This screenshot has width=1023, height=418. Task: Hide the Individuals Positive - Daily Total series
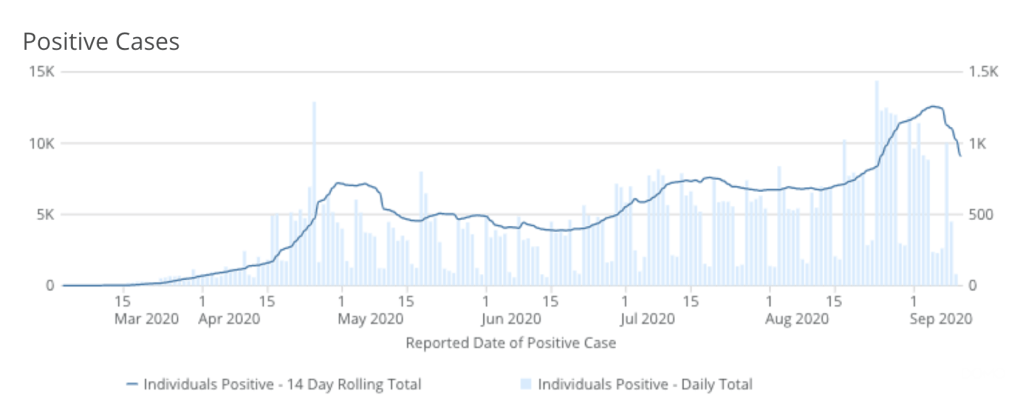(644, 384)
